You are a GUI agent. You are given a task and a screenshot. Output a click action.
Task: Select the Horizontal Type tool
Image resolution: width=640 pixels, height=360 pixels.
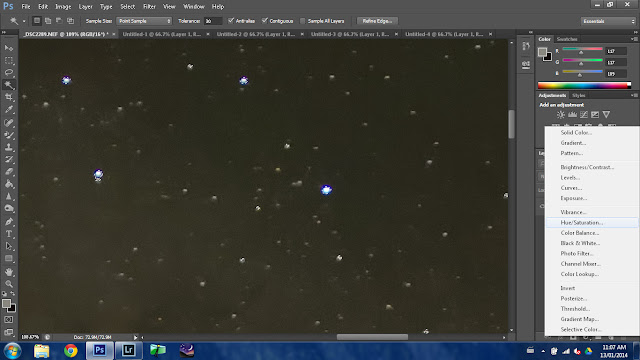[x=9, y=234]
